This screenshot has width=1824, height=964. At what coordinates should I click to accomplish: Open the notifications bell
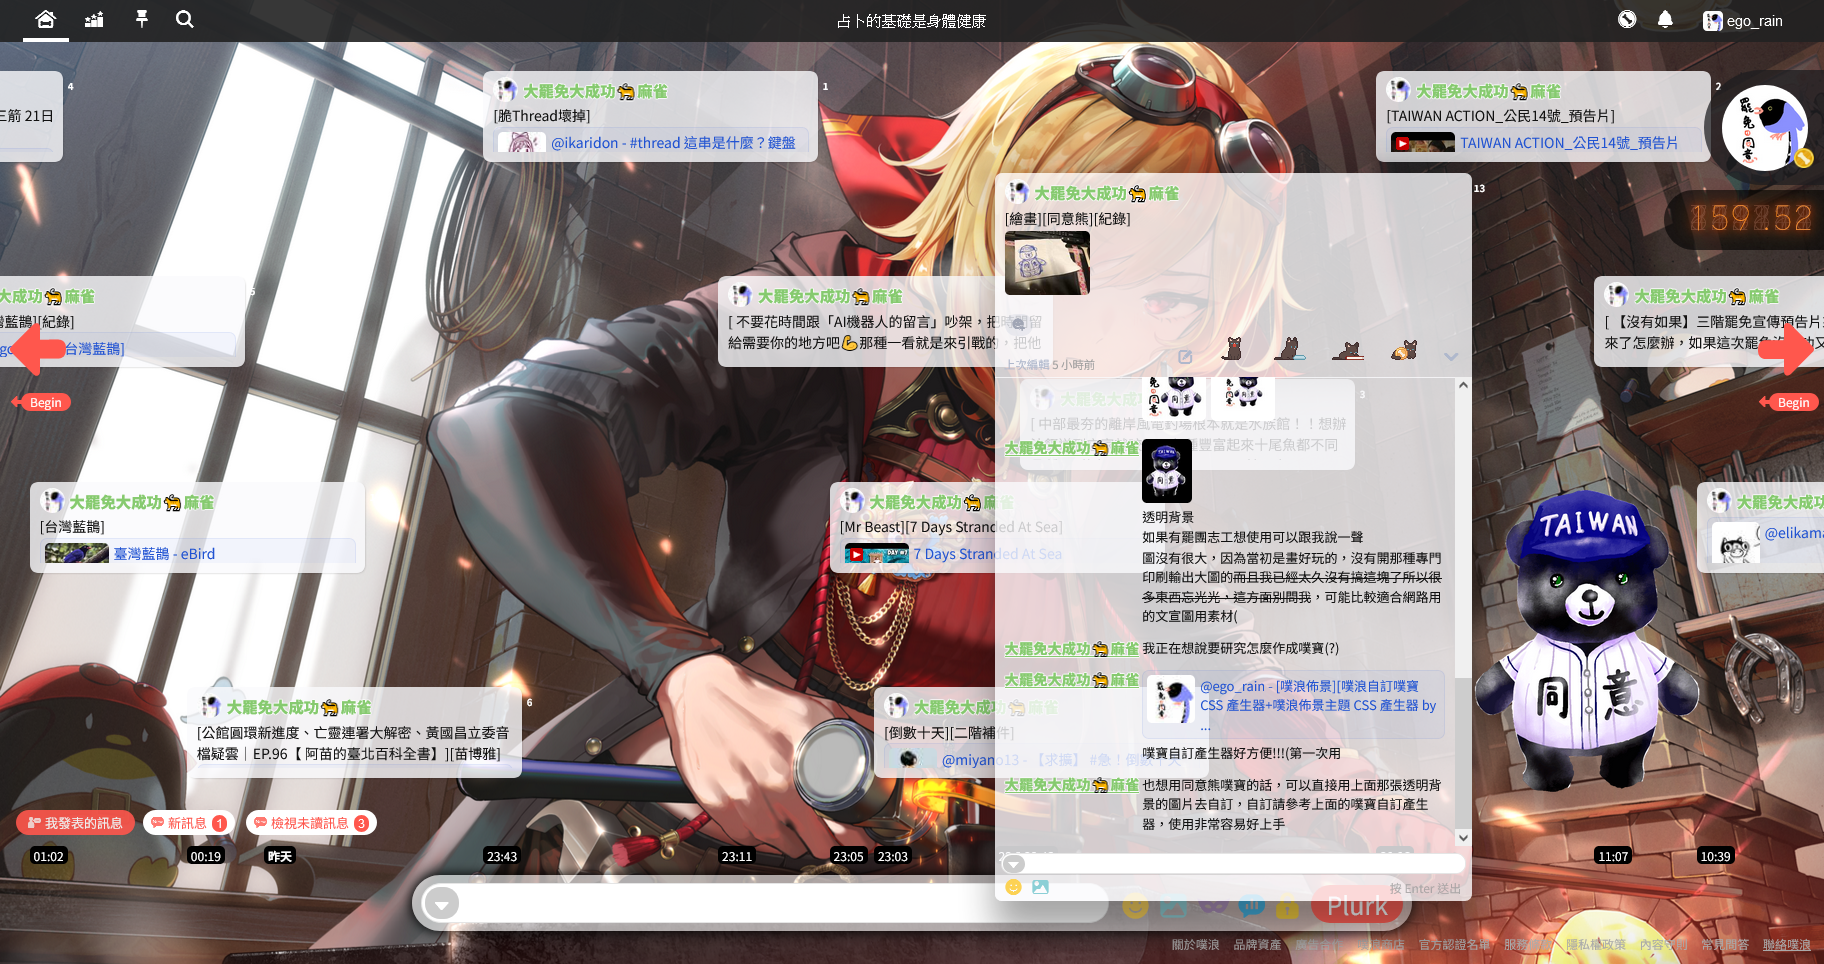[1665, 19]
